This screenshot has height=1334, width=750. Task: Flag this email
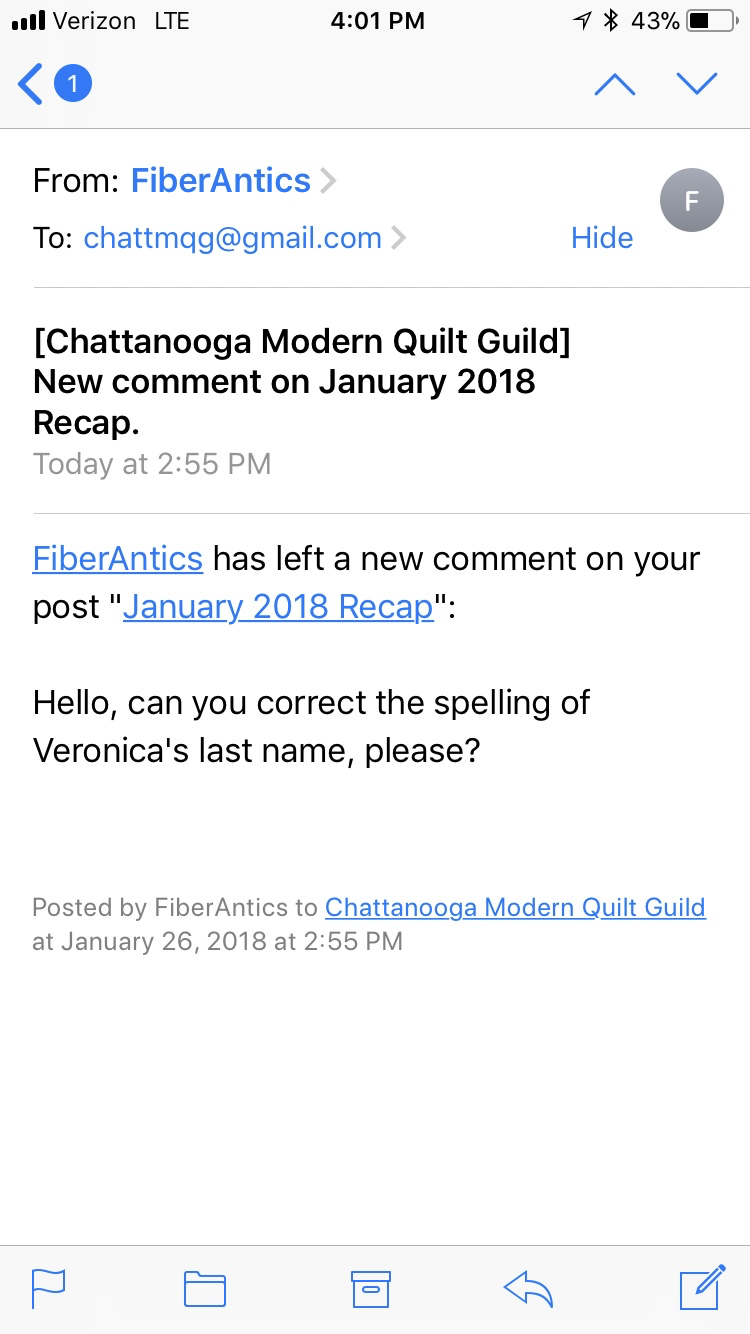coord(48,1288)
